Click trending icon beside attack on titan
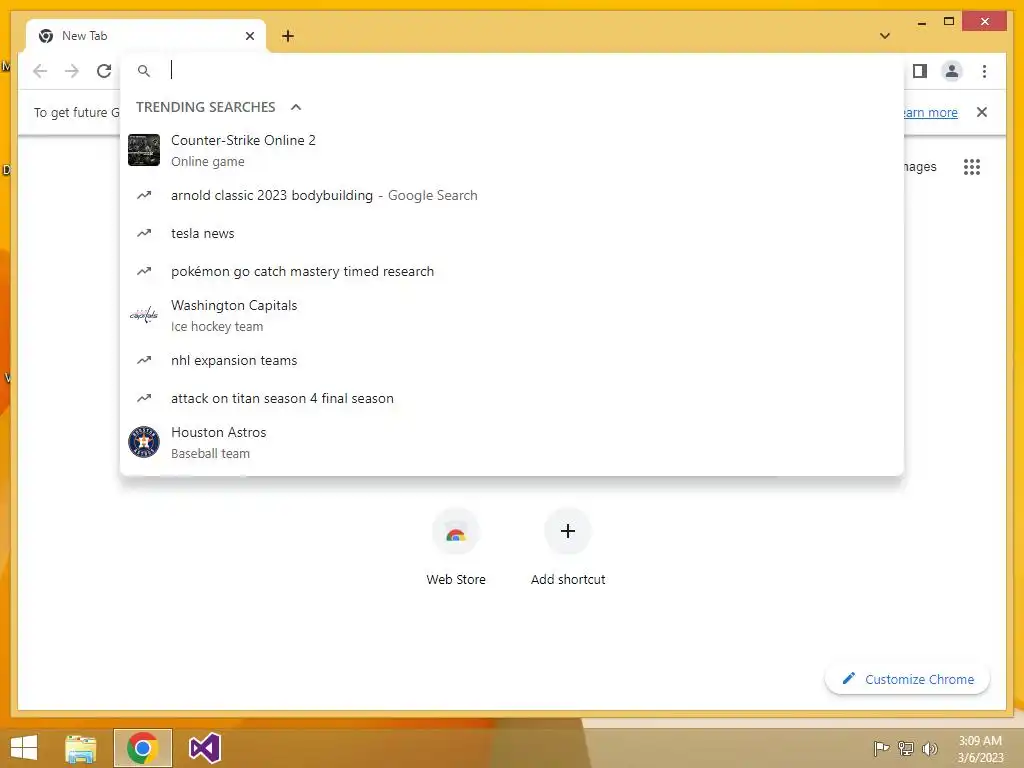1024x768 pixels. pos(144,398)
